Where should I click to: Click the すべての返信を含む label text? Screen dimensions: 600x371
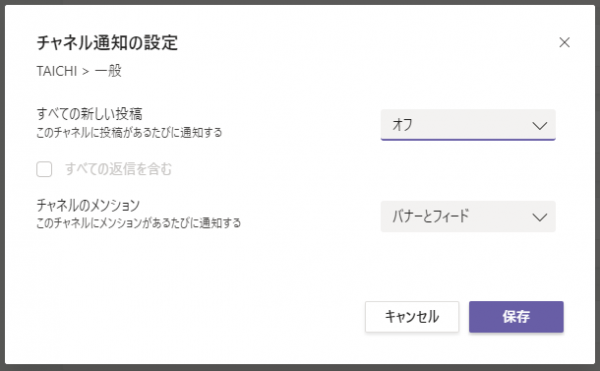click(x=118, y=169)
